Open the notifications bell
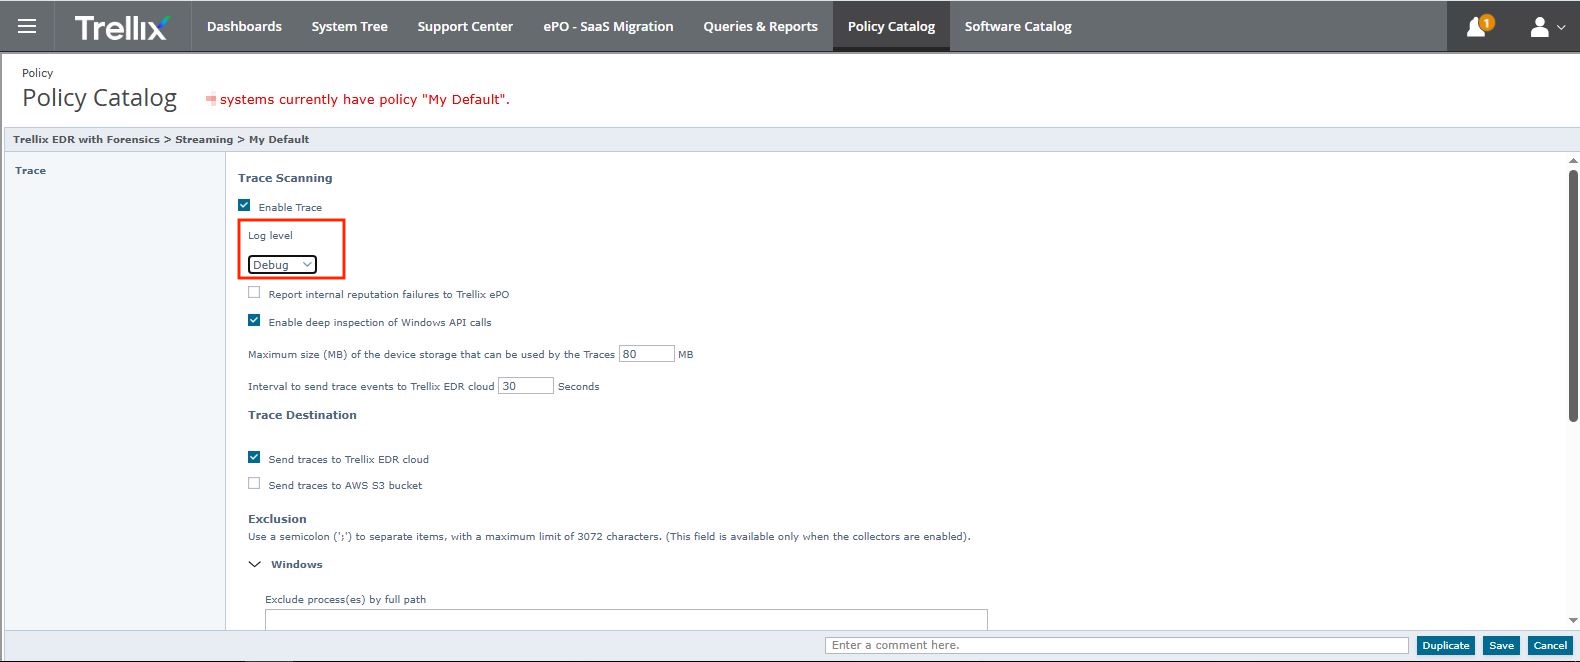The image size is (1580, 662). (x=1477, y=27)
